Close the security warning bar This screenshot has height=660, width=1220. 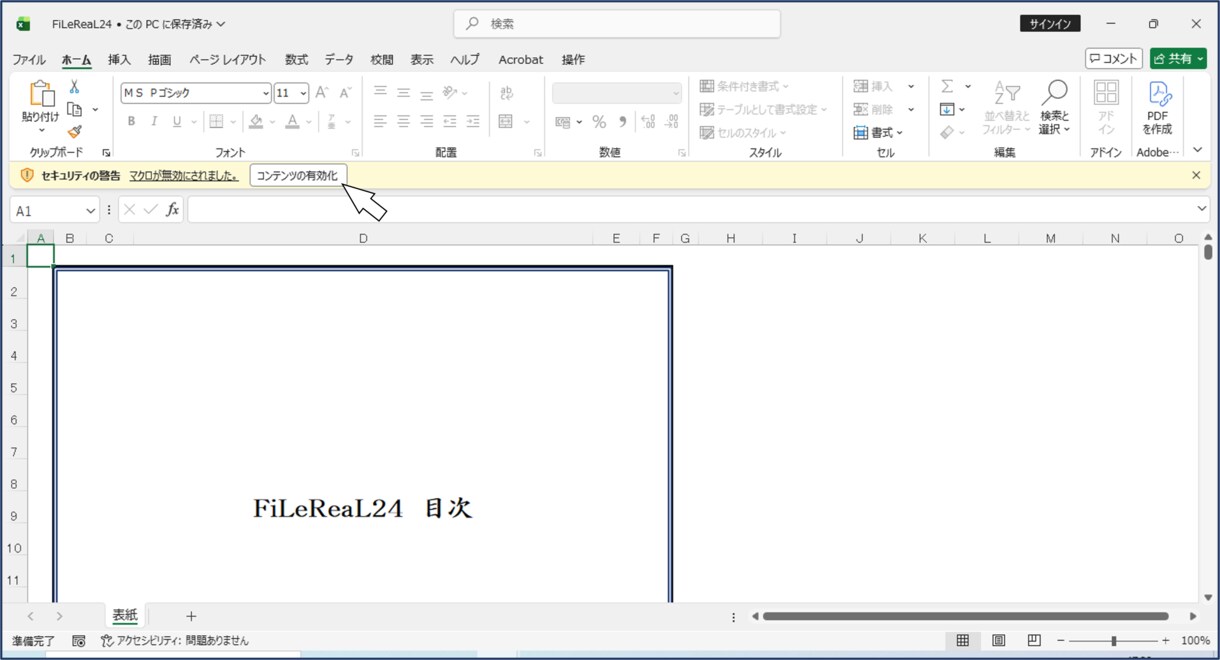click(1196, 175)
